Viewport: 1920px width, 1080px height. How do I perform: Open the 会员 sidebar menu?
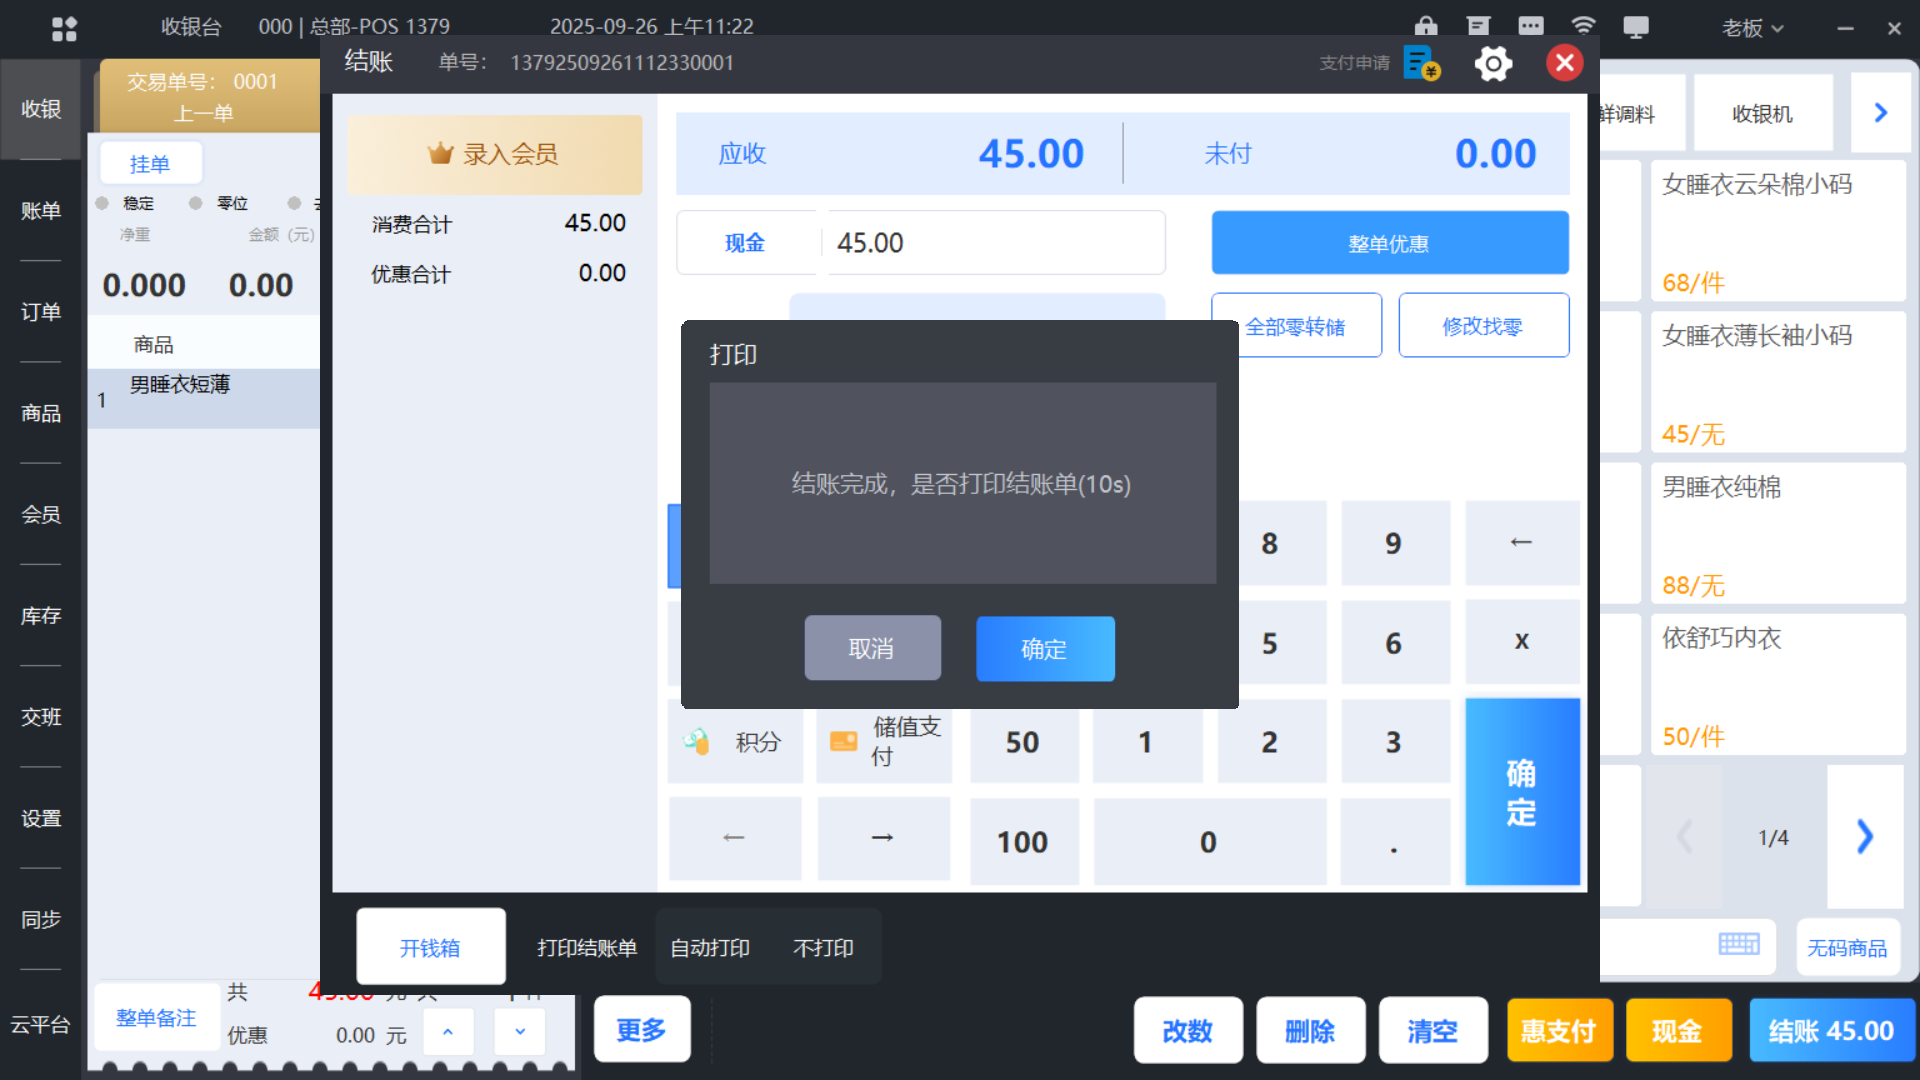pyautogui.click(x=41, y=514)
